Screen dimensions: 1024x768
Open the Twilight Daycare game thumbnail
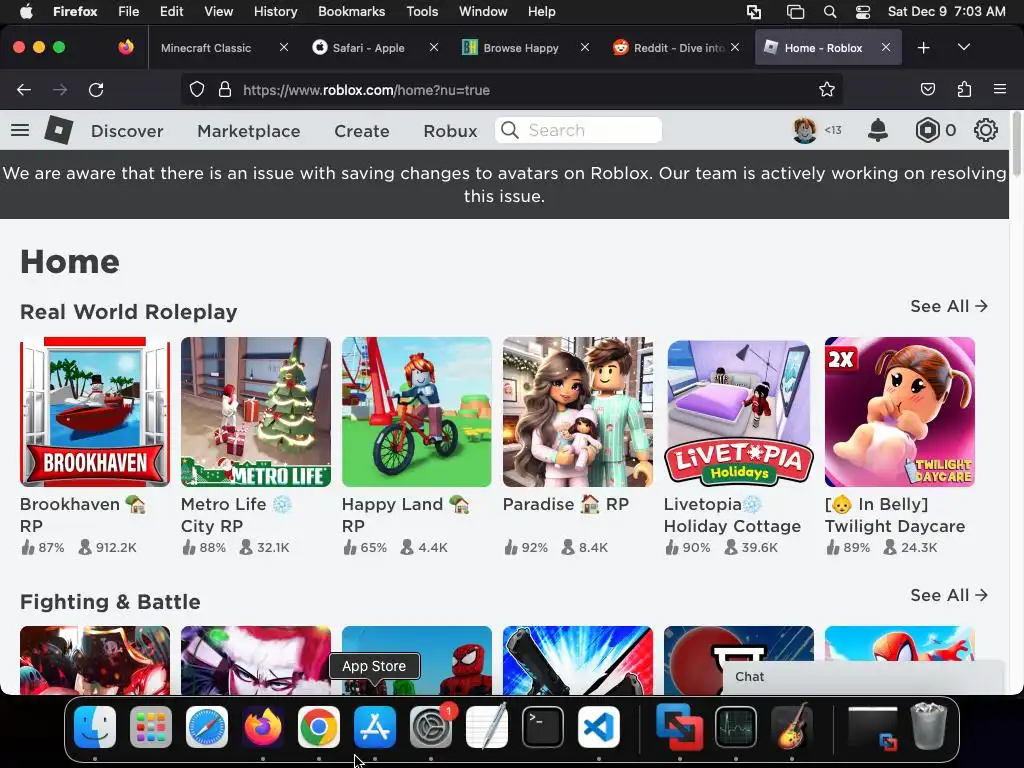tap(900, 412)
